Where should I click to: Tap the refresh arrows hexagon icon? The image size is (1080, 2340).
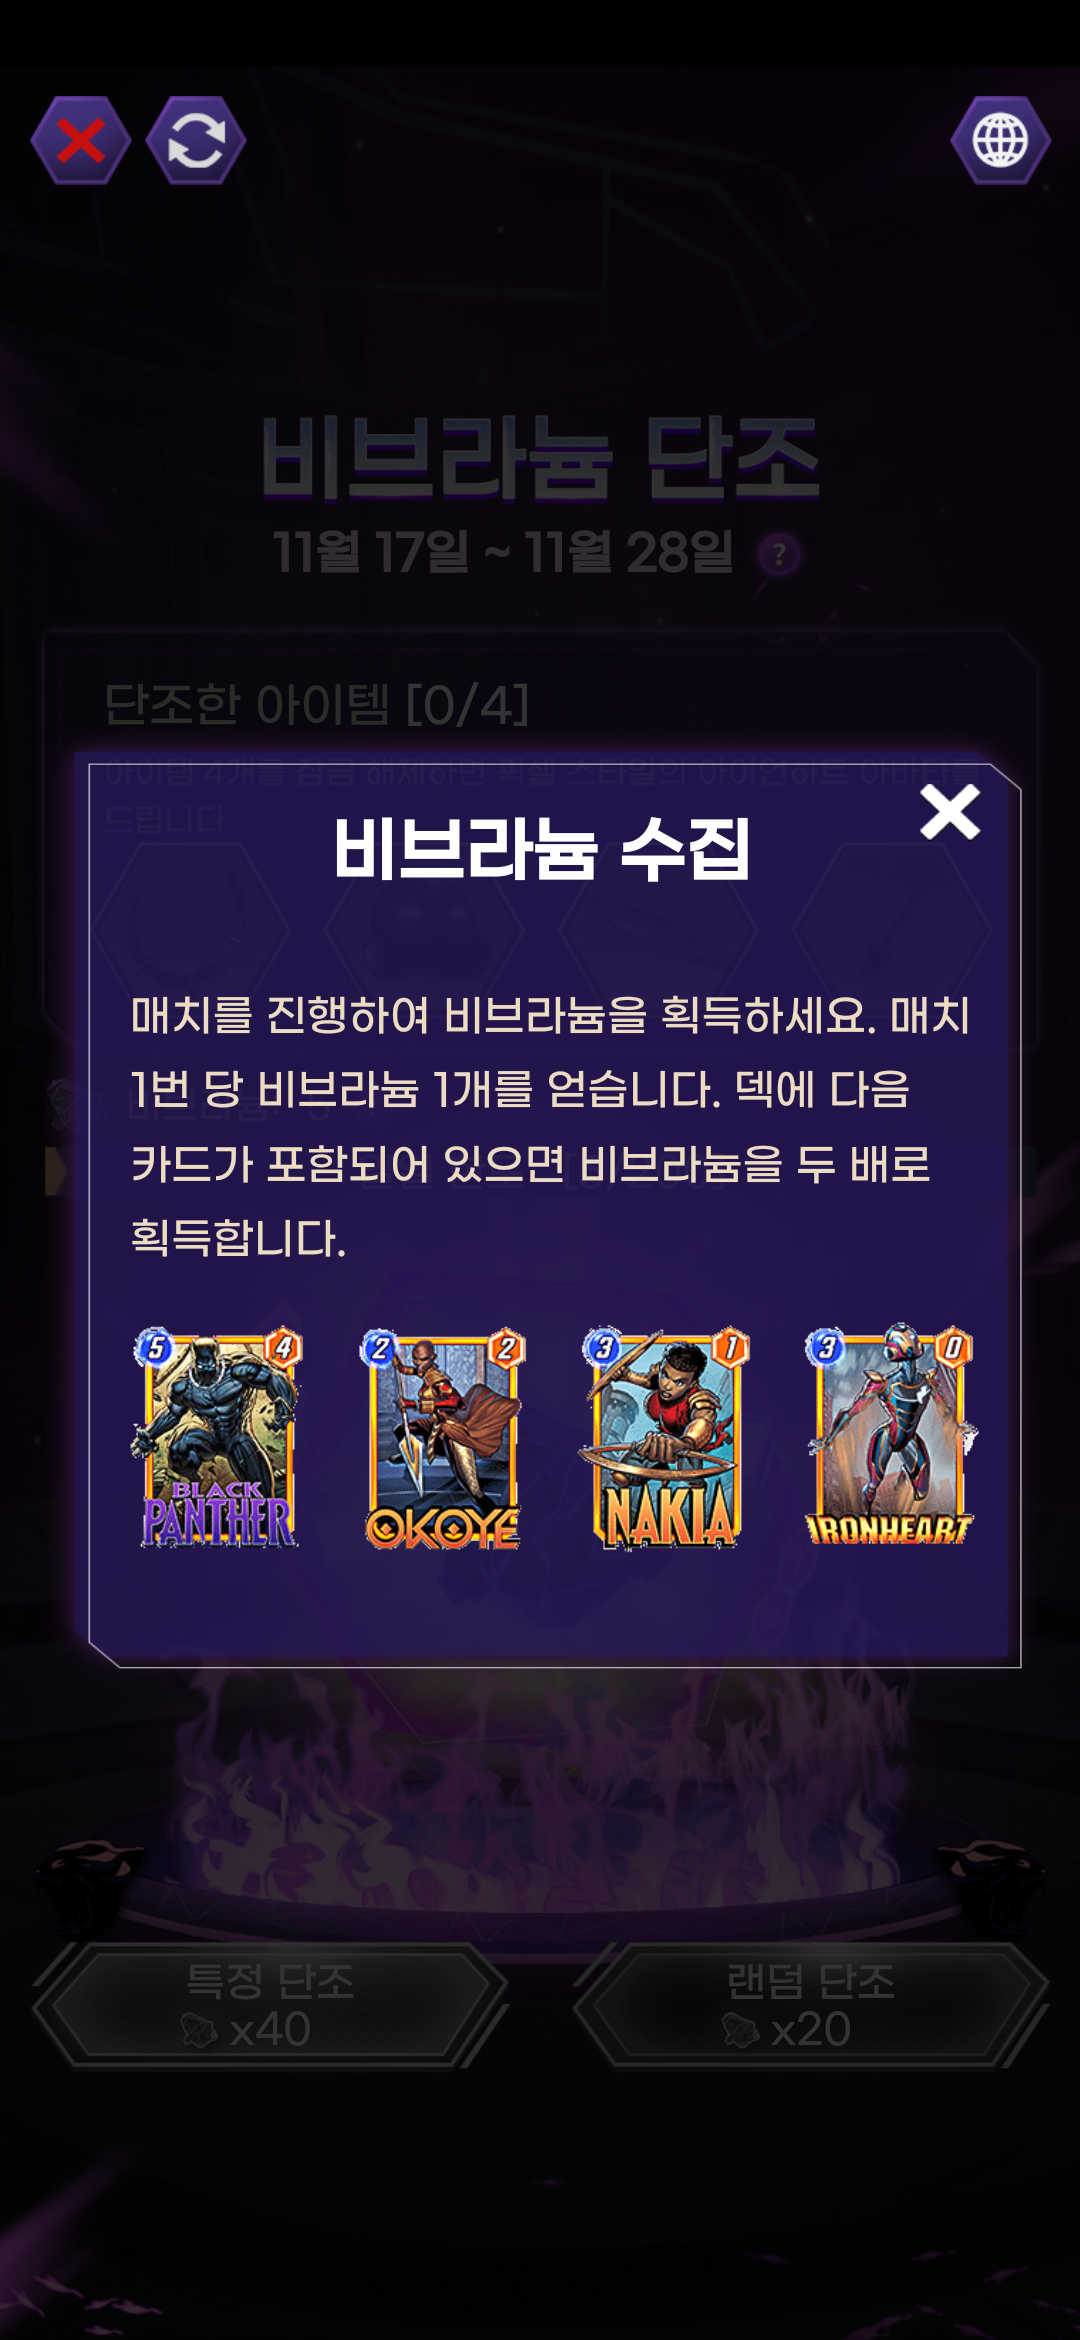click(196, 140)
